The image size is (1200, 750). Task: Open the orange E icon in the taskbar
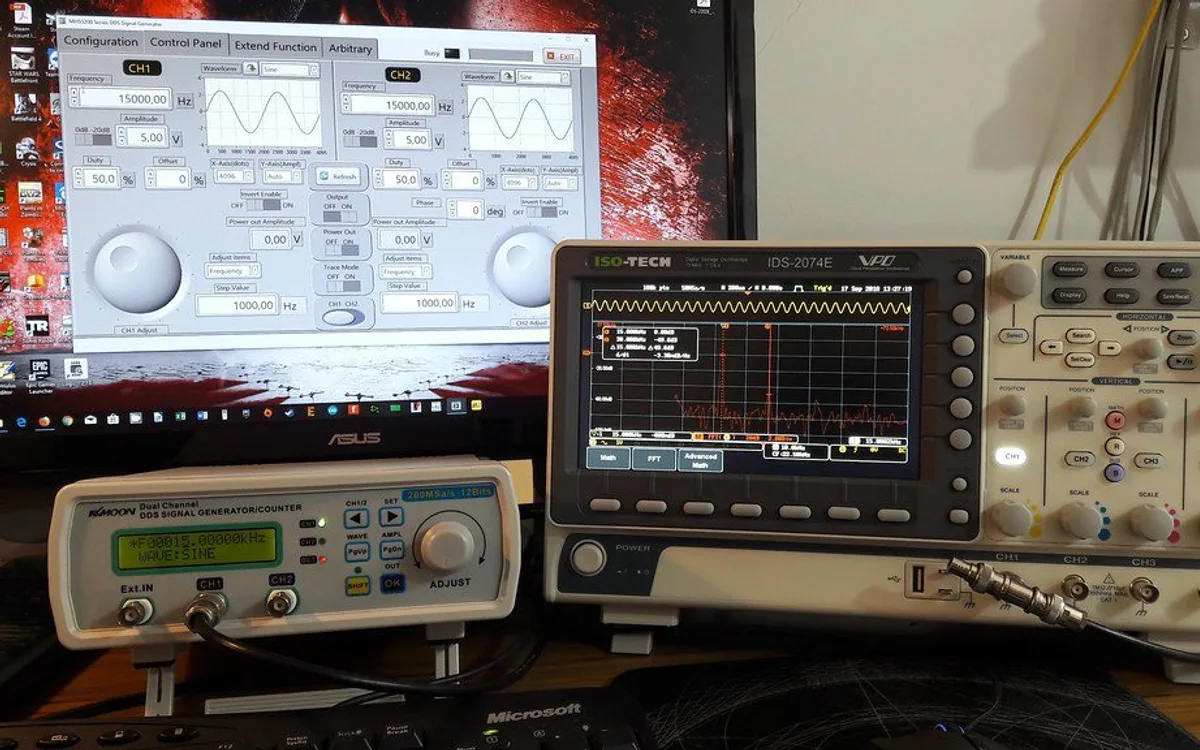tap(310, 410)
